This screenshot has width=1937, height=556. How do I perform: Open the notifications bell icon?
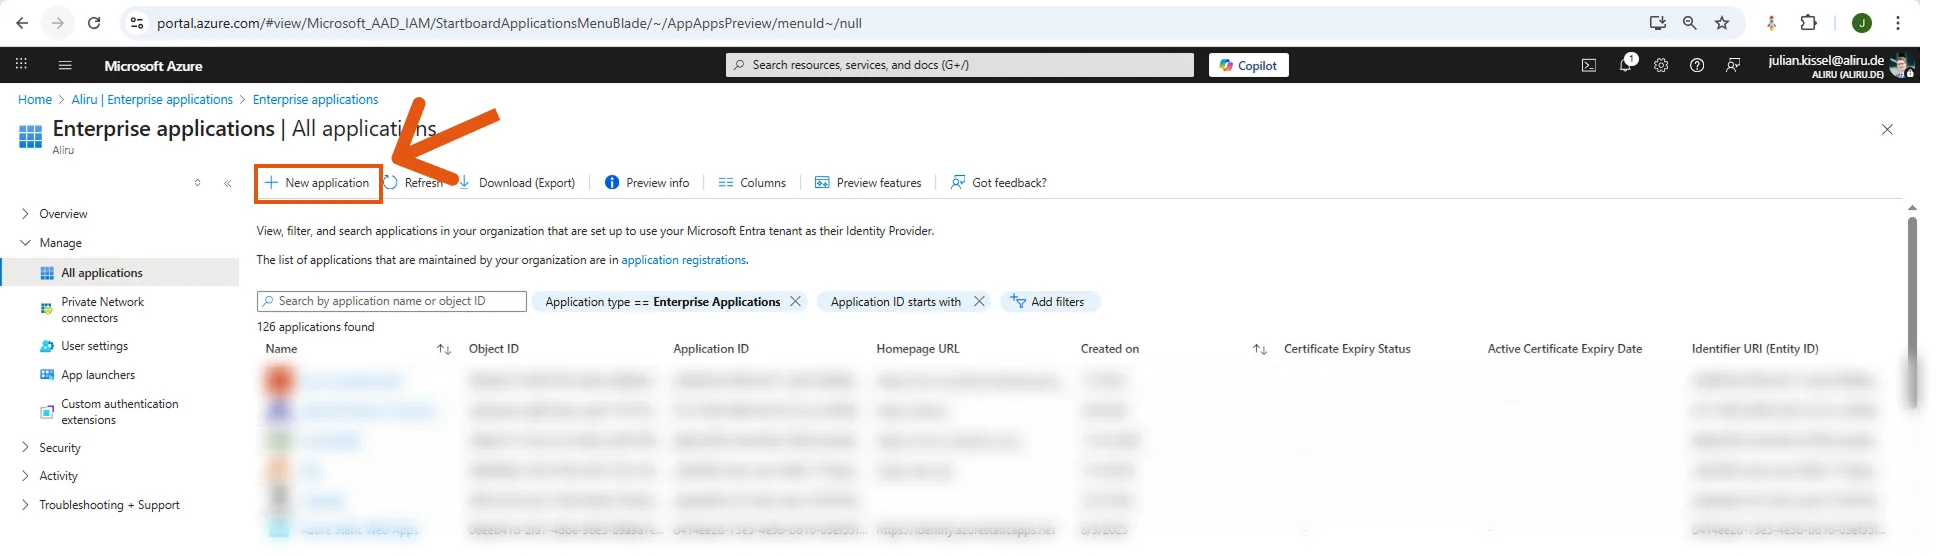point(1626,65)
